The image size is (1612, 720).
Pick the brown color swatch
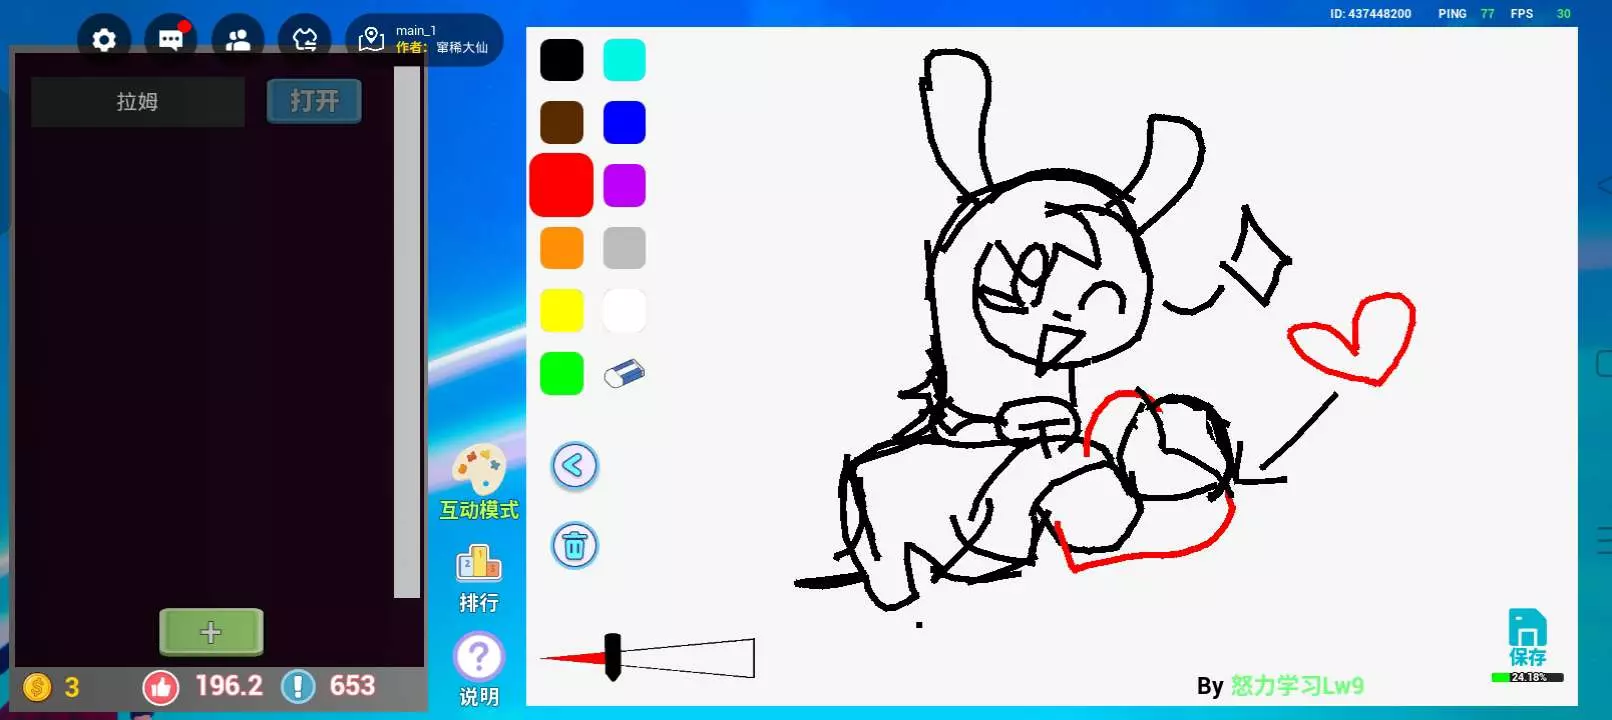pyautogui.click(x=562, y=122)
